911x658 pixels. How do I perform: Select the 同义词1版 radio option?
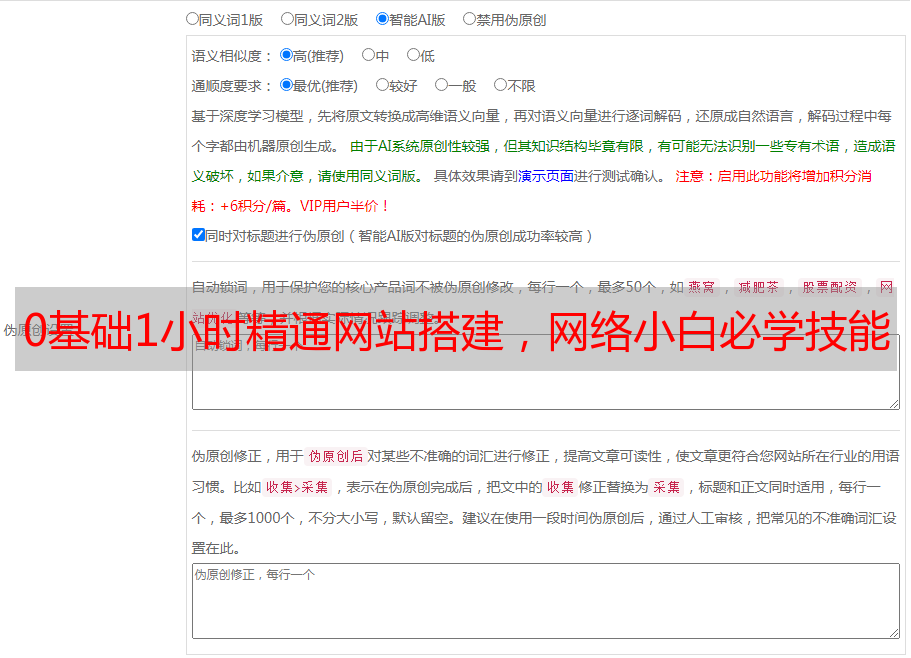[192, 19]
